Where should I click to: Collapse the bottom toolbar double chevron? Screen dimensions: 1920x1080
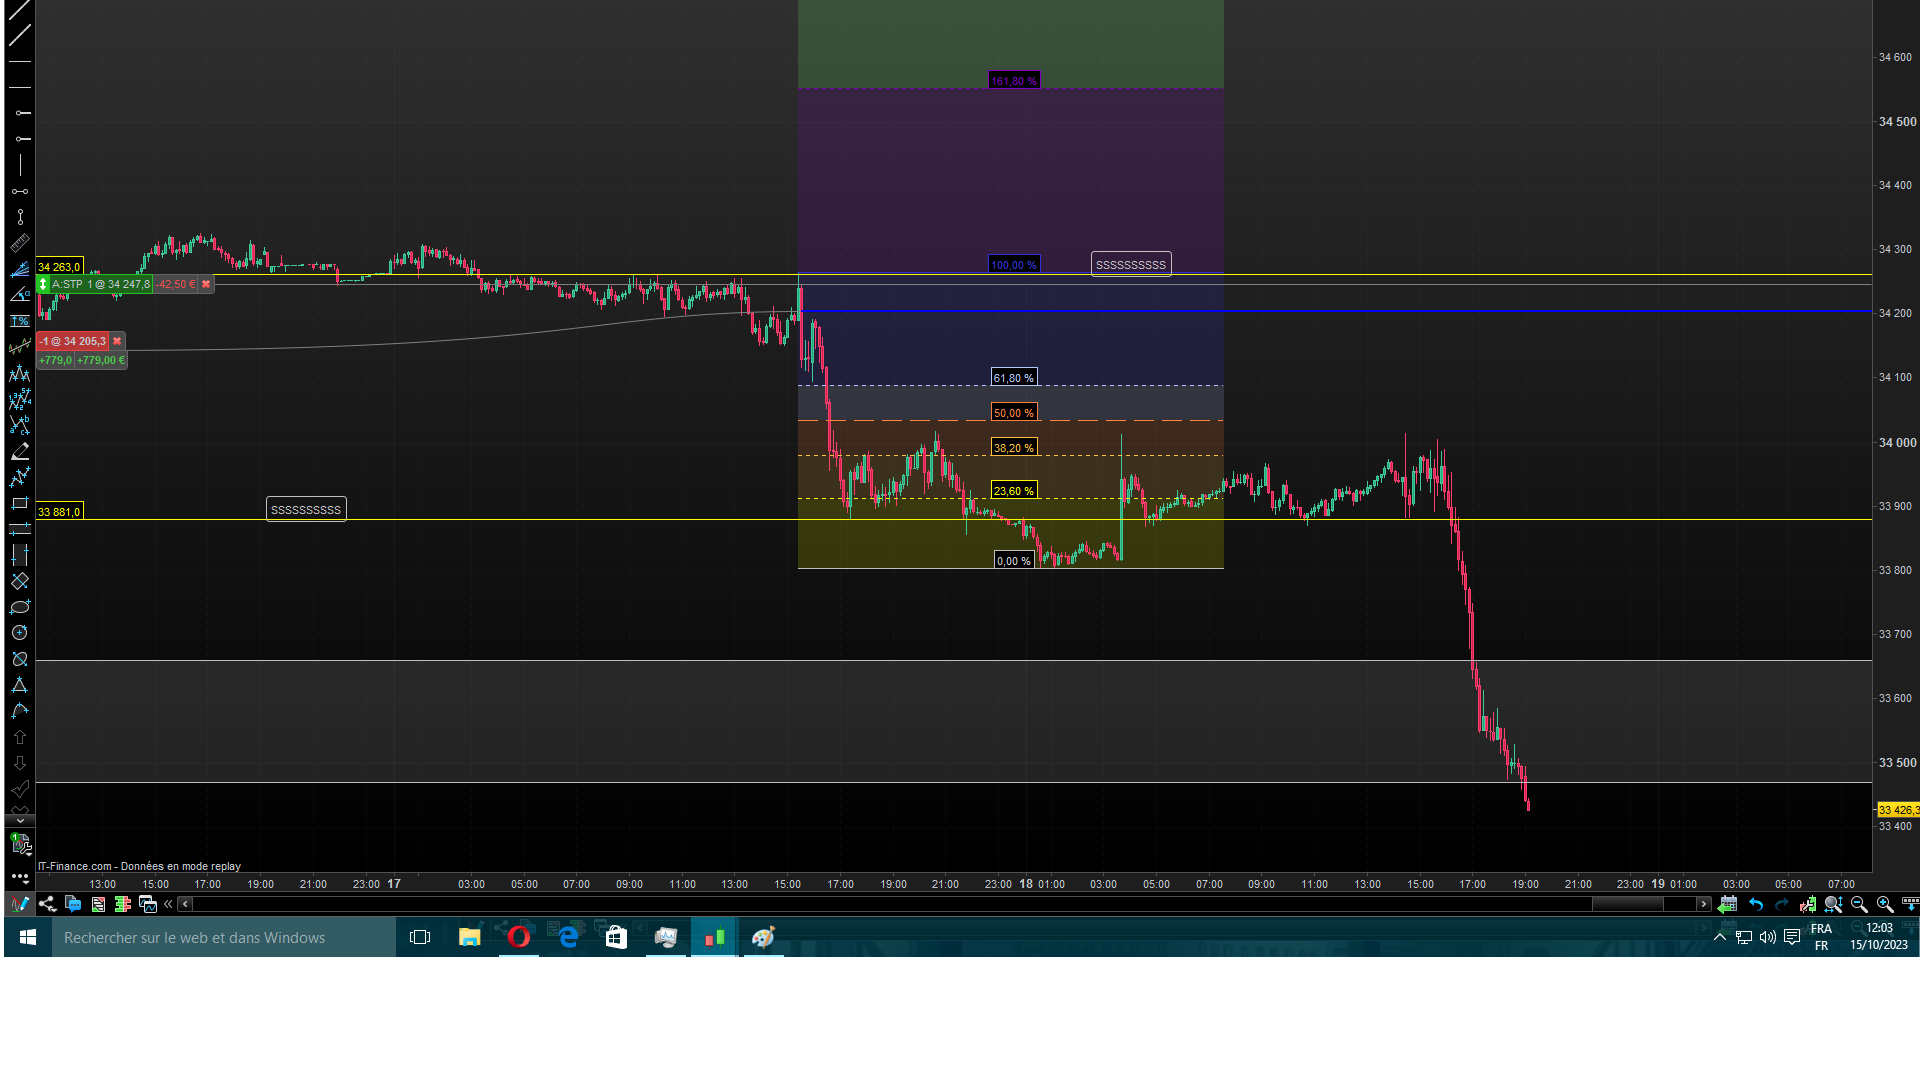168,904
